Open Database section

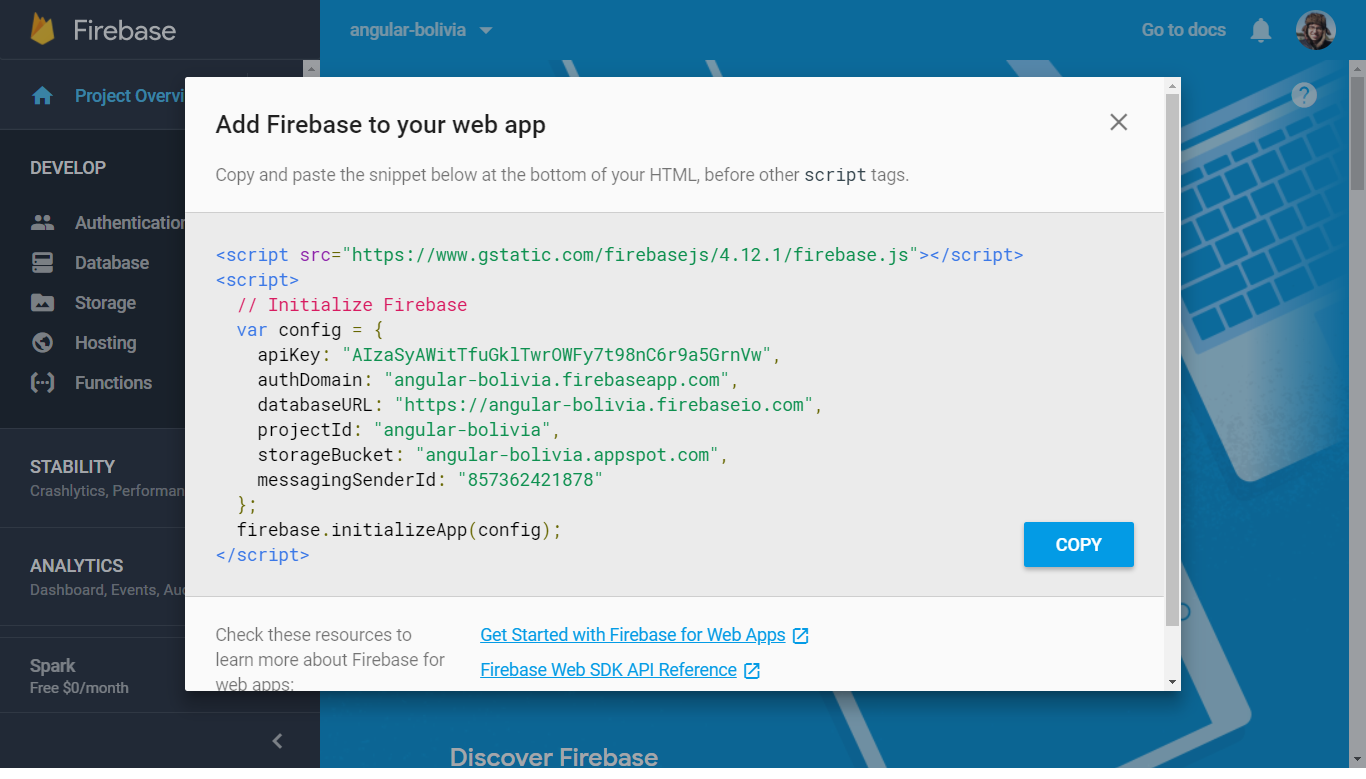(112, 263)
